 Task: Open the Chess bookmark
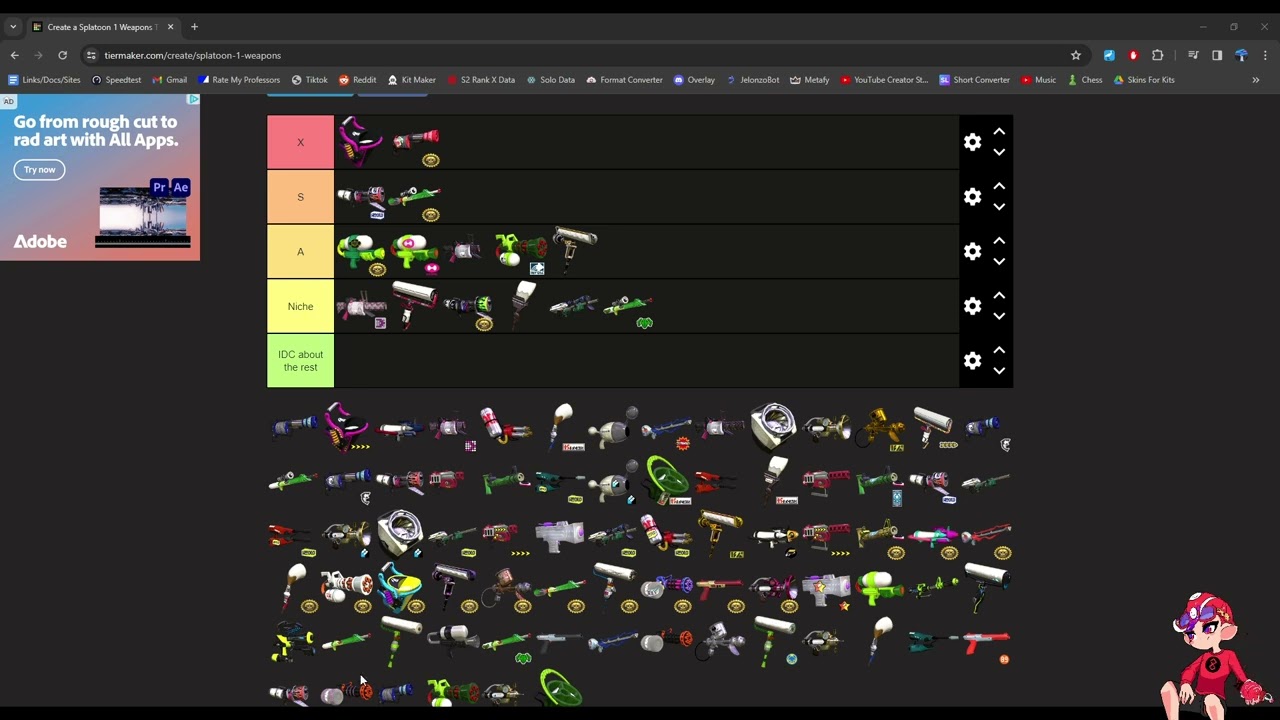pyautogui.click(x=1084, y=80)
